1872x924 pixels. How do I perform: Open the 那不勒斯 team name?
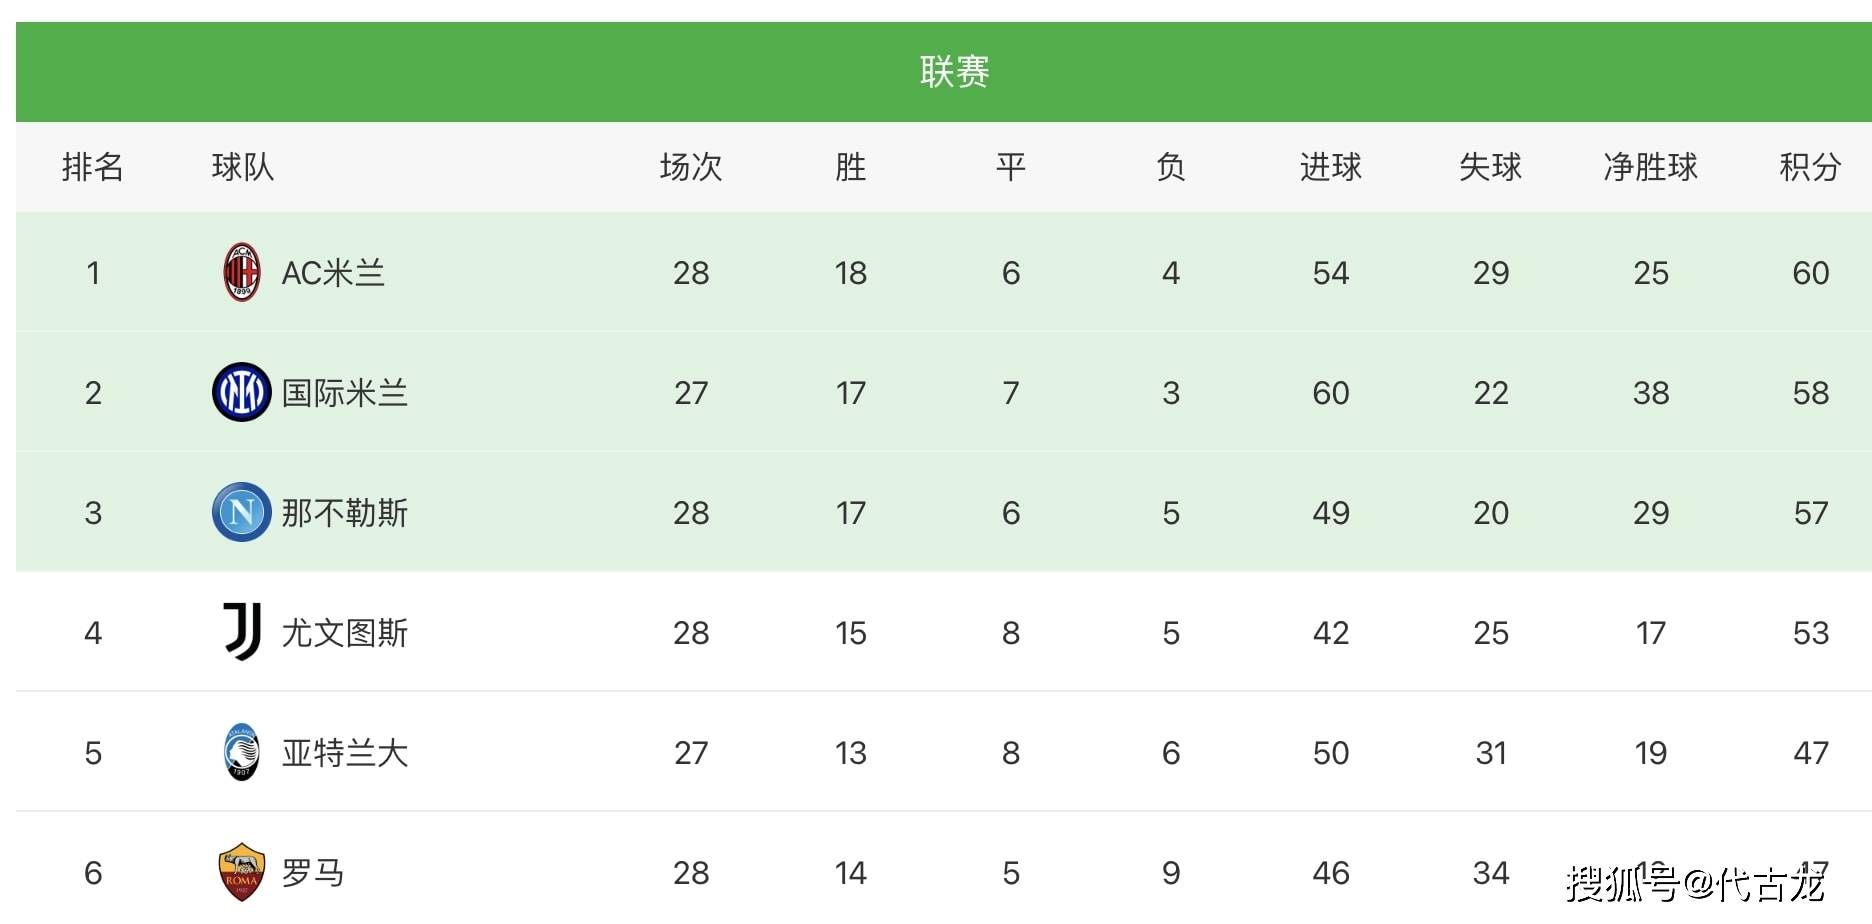(345, 513)
